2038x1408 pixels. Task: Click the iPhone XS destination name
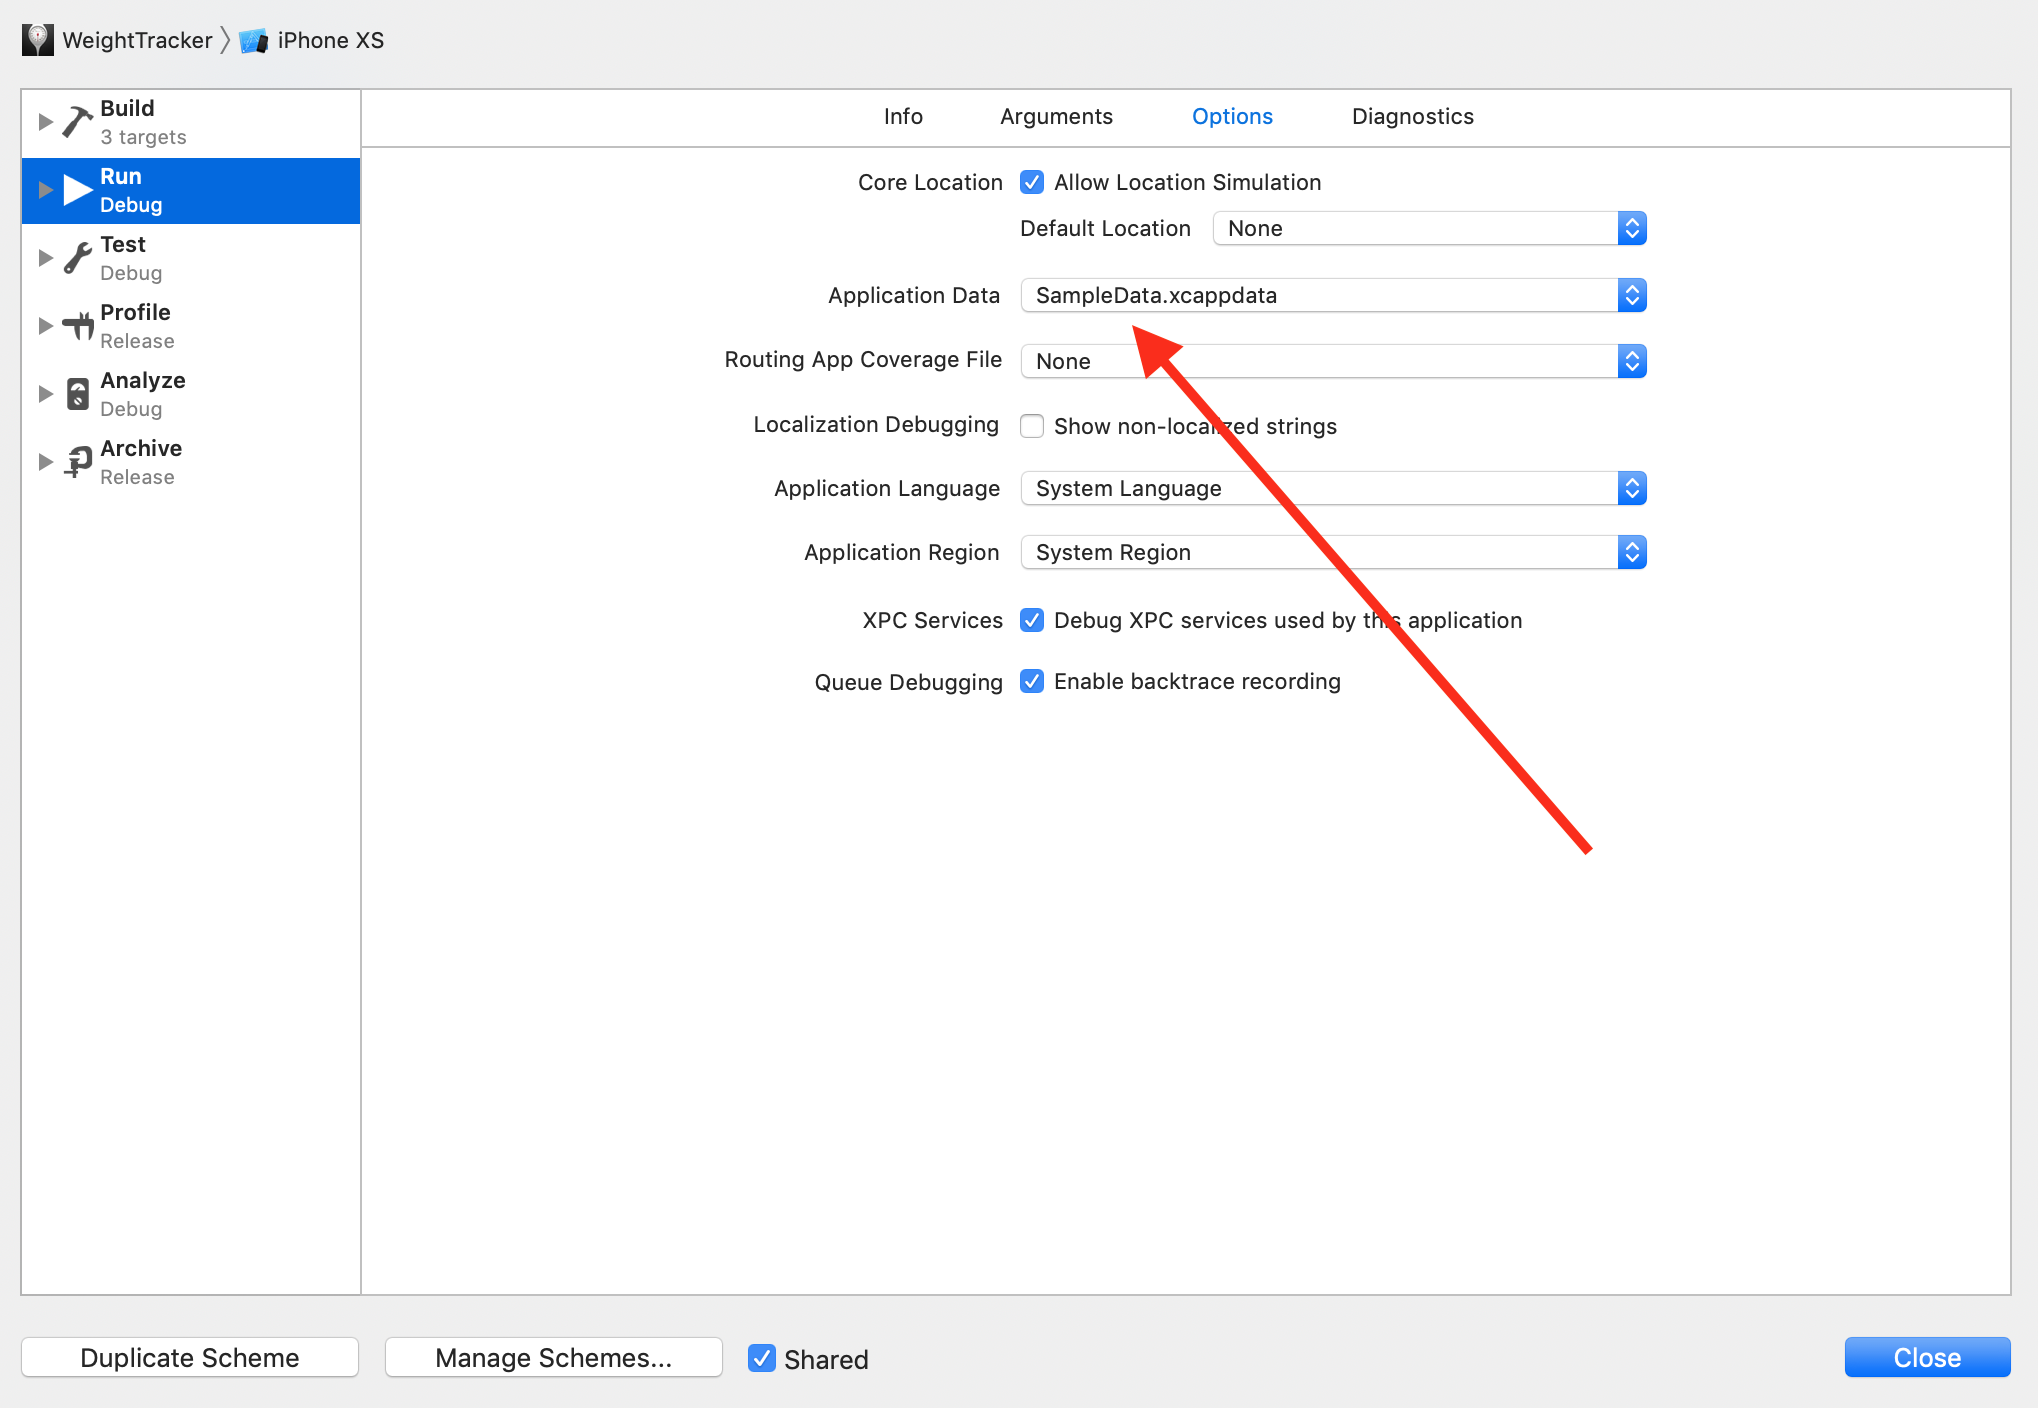tap(331, 40)
